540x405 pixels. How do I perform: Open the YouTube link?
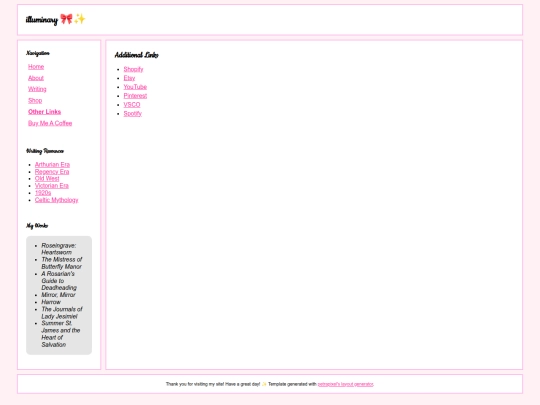pos(135,87)
